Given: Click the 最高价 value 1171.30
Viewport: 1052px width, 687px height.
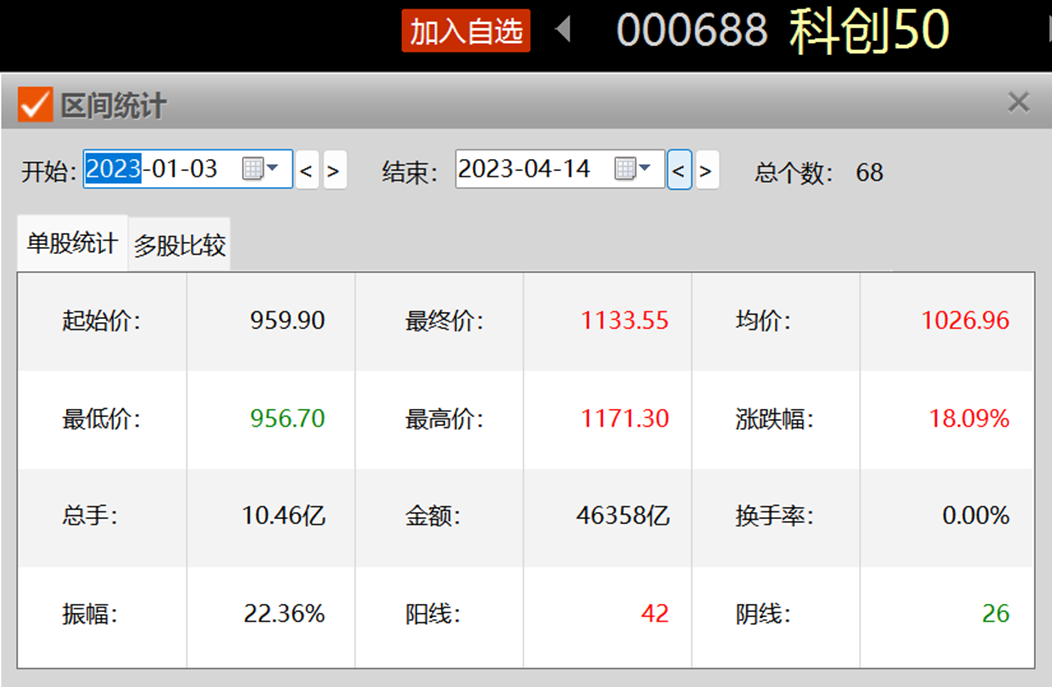Looking at the screenshot, I should click(625, 419).
